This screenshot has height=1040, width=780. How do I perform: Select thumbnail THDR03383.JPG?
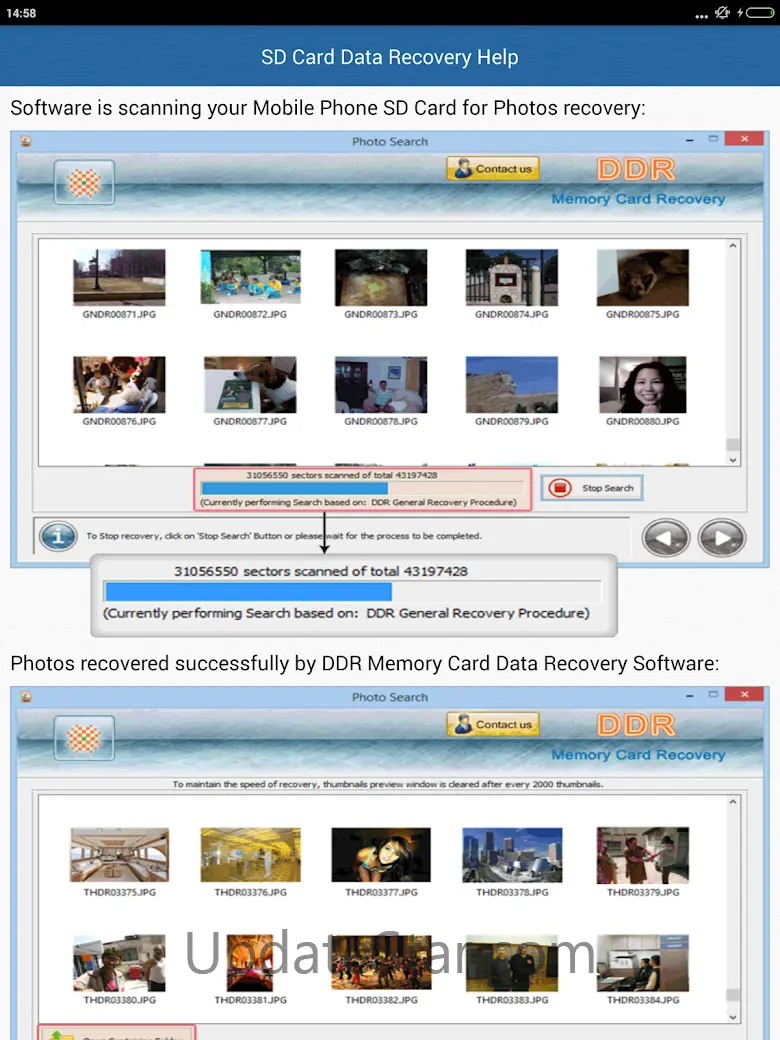511,962
